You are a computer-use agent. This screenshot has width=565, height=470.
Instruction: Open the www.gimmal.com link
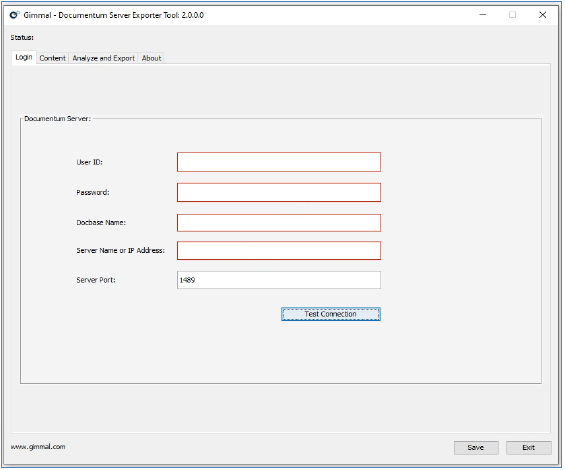pos(38,447)
